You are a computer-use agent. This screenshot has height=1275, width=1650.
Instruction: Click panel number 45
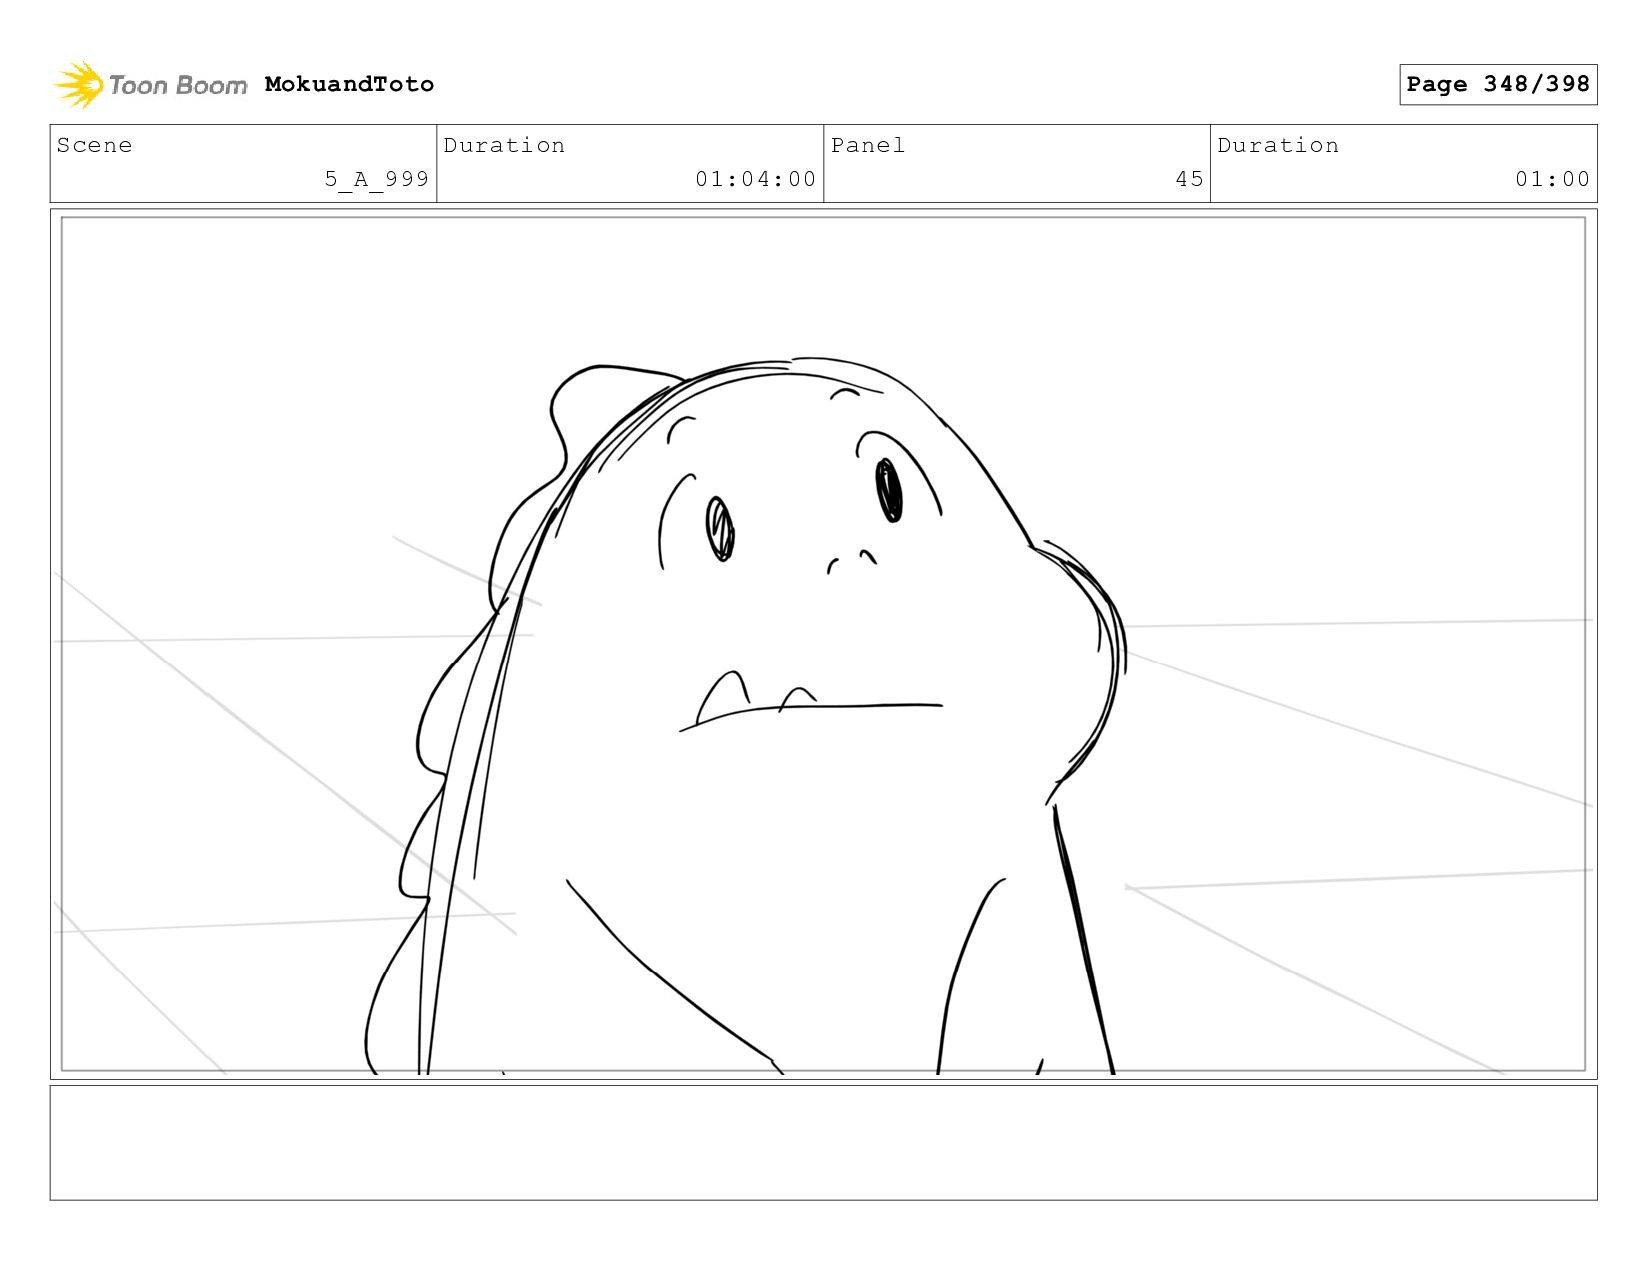(x=1189, y=179)
